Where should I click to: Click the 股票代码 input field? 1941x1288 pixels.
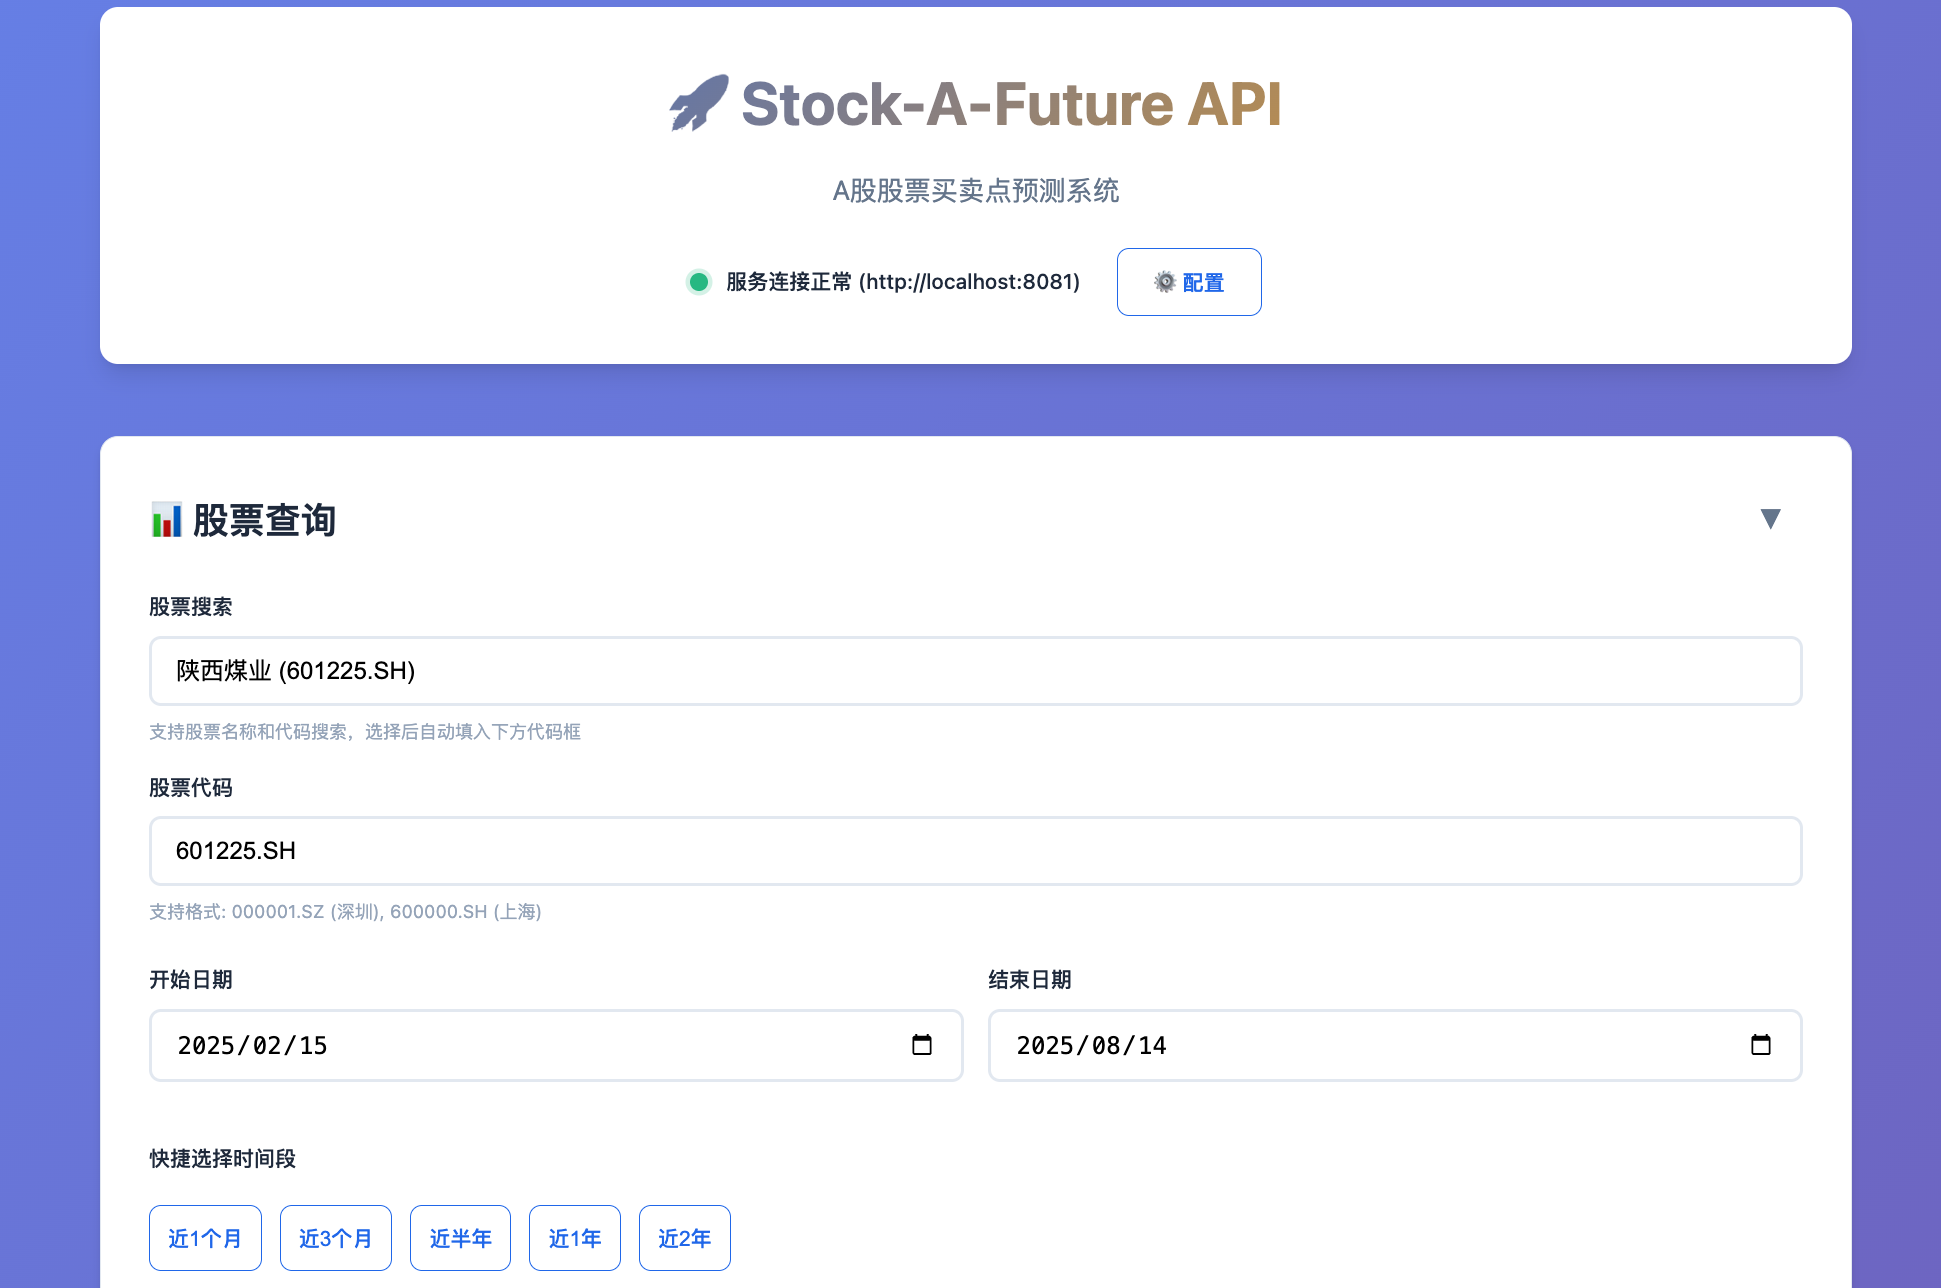pyautogui.click(x=975, y=851)
